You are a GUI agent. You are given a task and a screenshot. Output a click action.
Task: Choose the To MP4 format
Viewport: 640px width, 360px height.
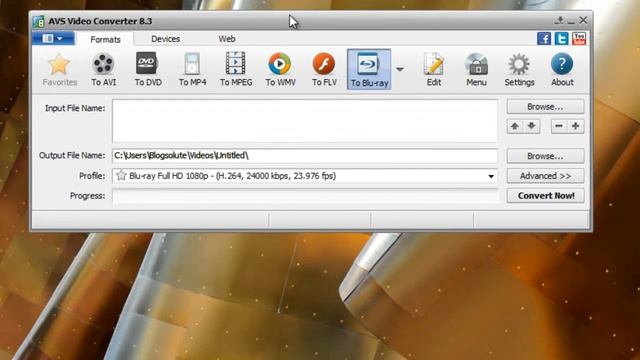(192, 70)
